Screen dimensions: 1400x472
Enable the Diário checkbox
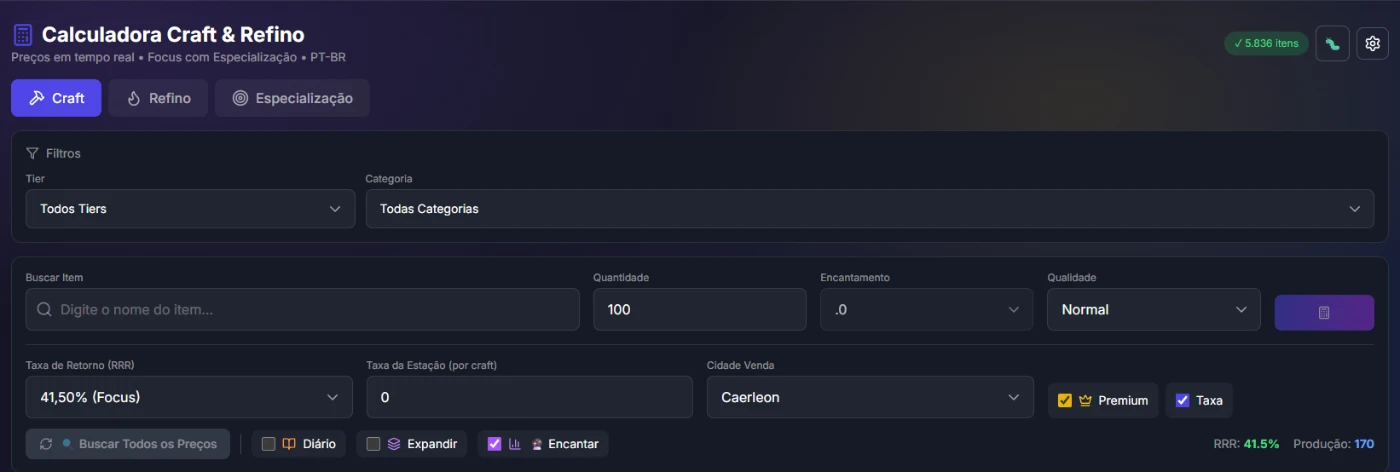[268, 444]
